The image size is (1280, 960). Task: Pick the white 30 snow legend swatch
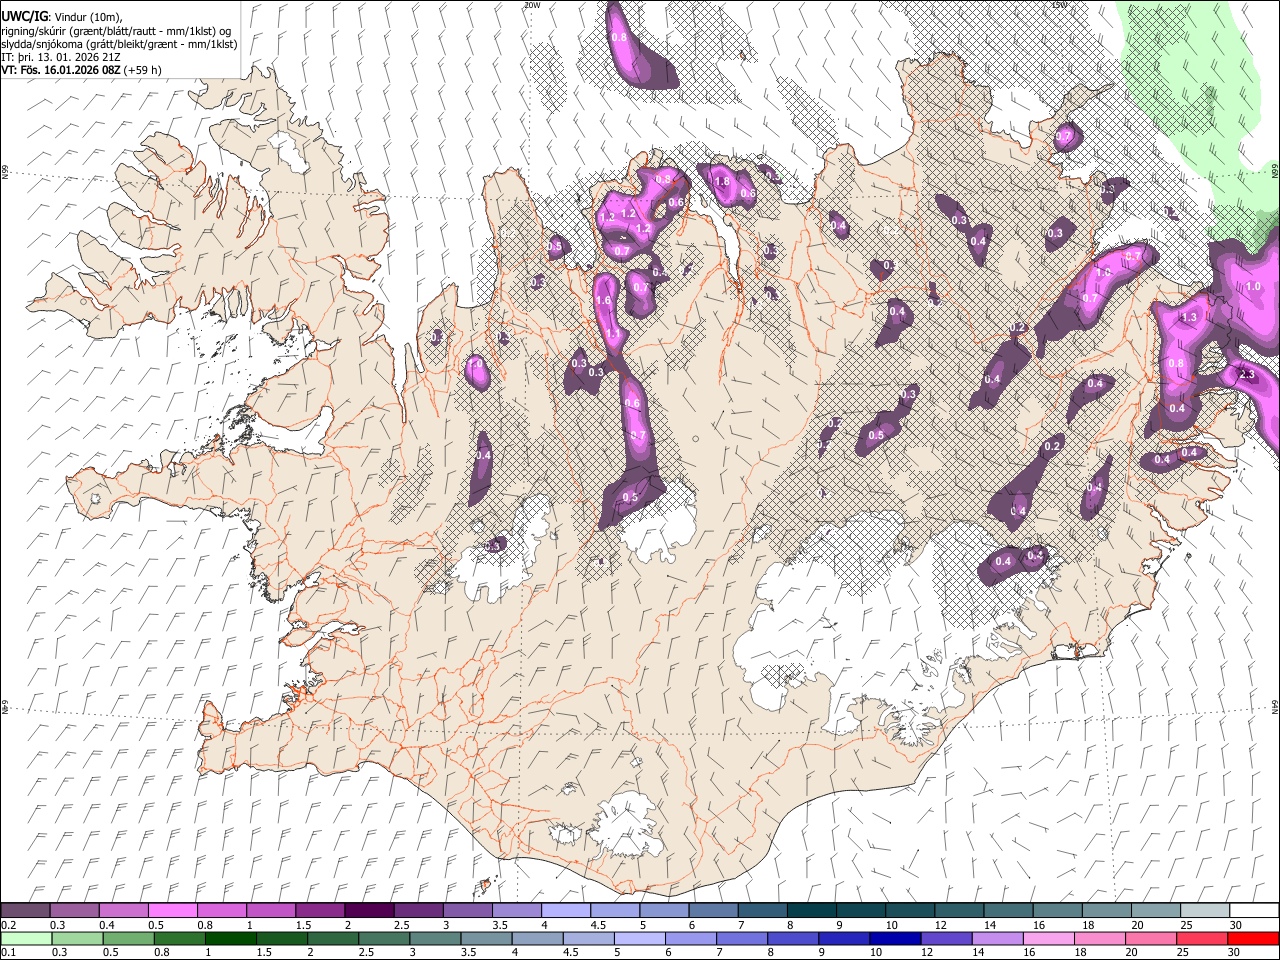click(x=1254, y=910)
